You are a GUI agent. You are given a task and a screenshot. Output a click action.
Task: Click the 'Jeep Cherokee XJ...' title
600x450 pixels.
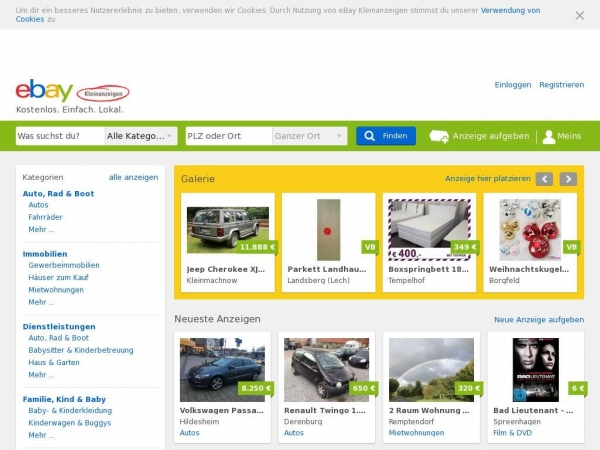pos(226,269)
